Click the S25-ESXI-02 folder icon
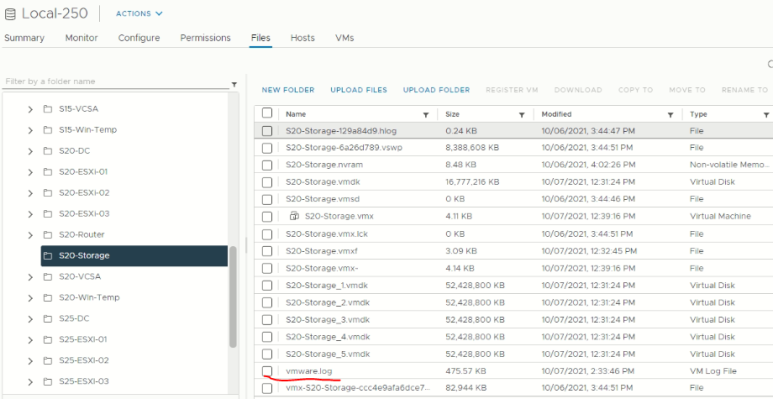 (47, 361)
